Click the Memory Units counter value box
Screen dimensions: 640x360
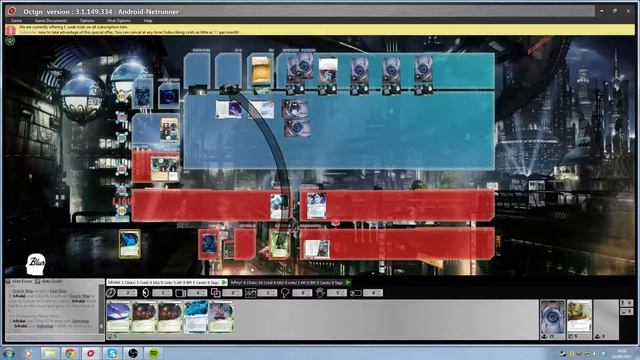197,293
